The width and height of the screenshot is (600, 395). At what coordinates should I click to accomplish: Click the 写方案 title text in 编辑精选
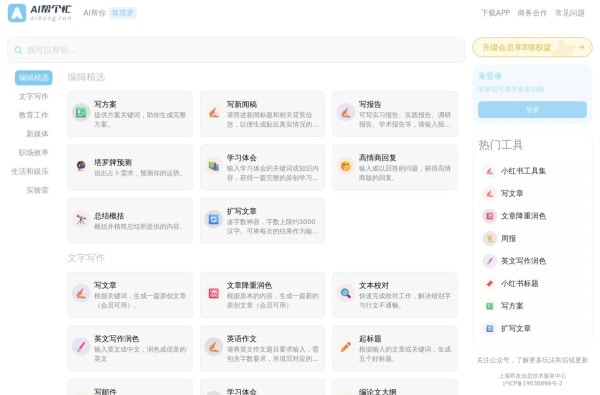pyautogui.click(x=105, y=104)
